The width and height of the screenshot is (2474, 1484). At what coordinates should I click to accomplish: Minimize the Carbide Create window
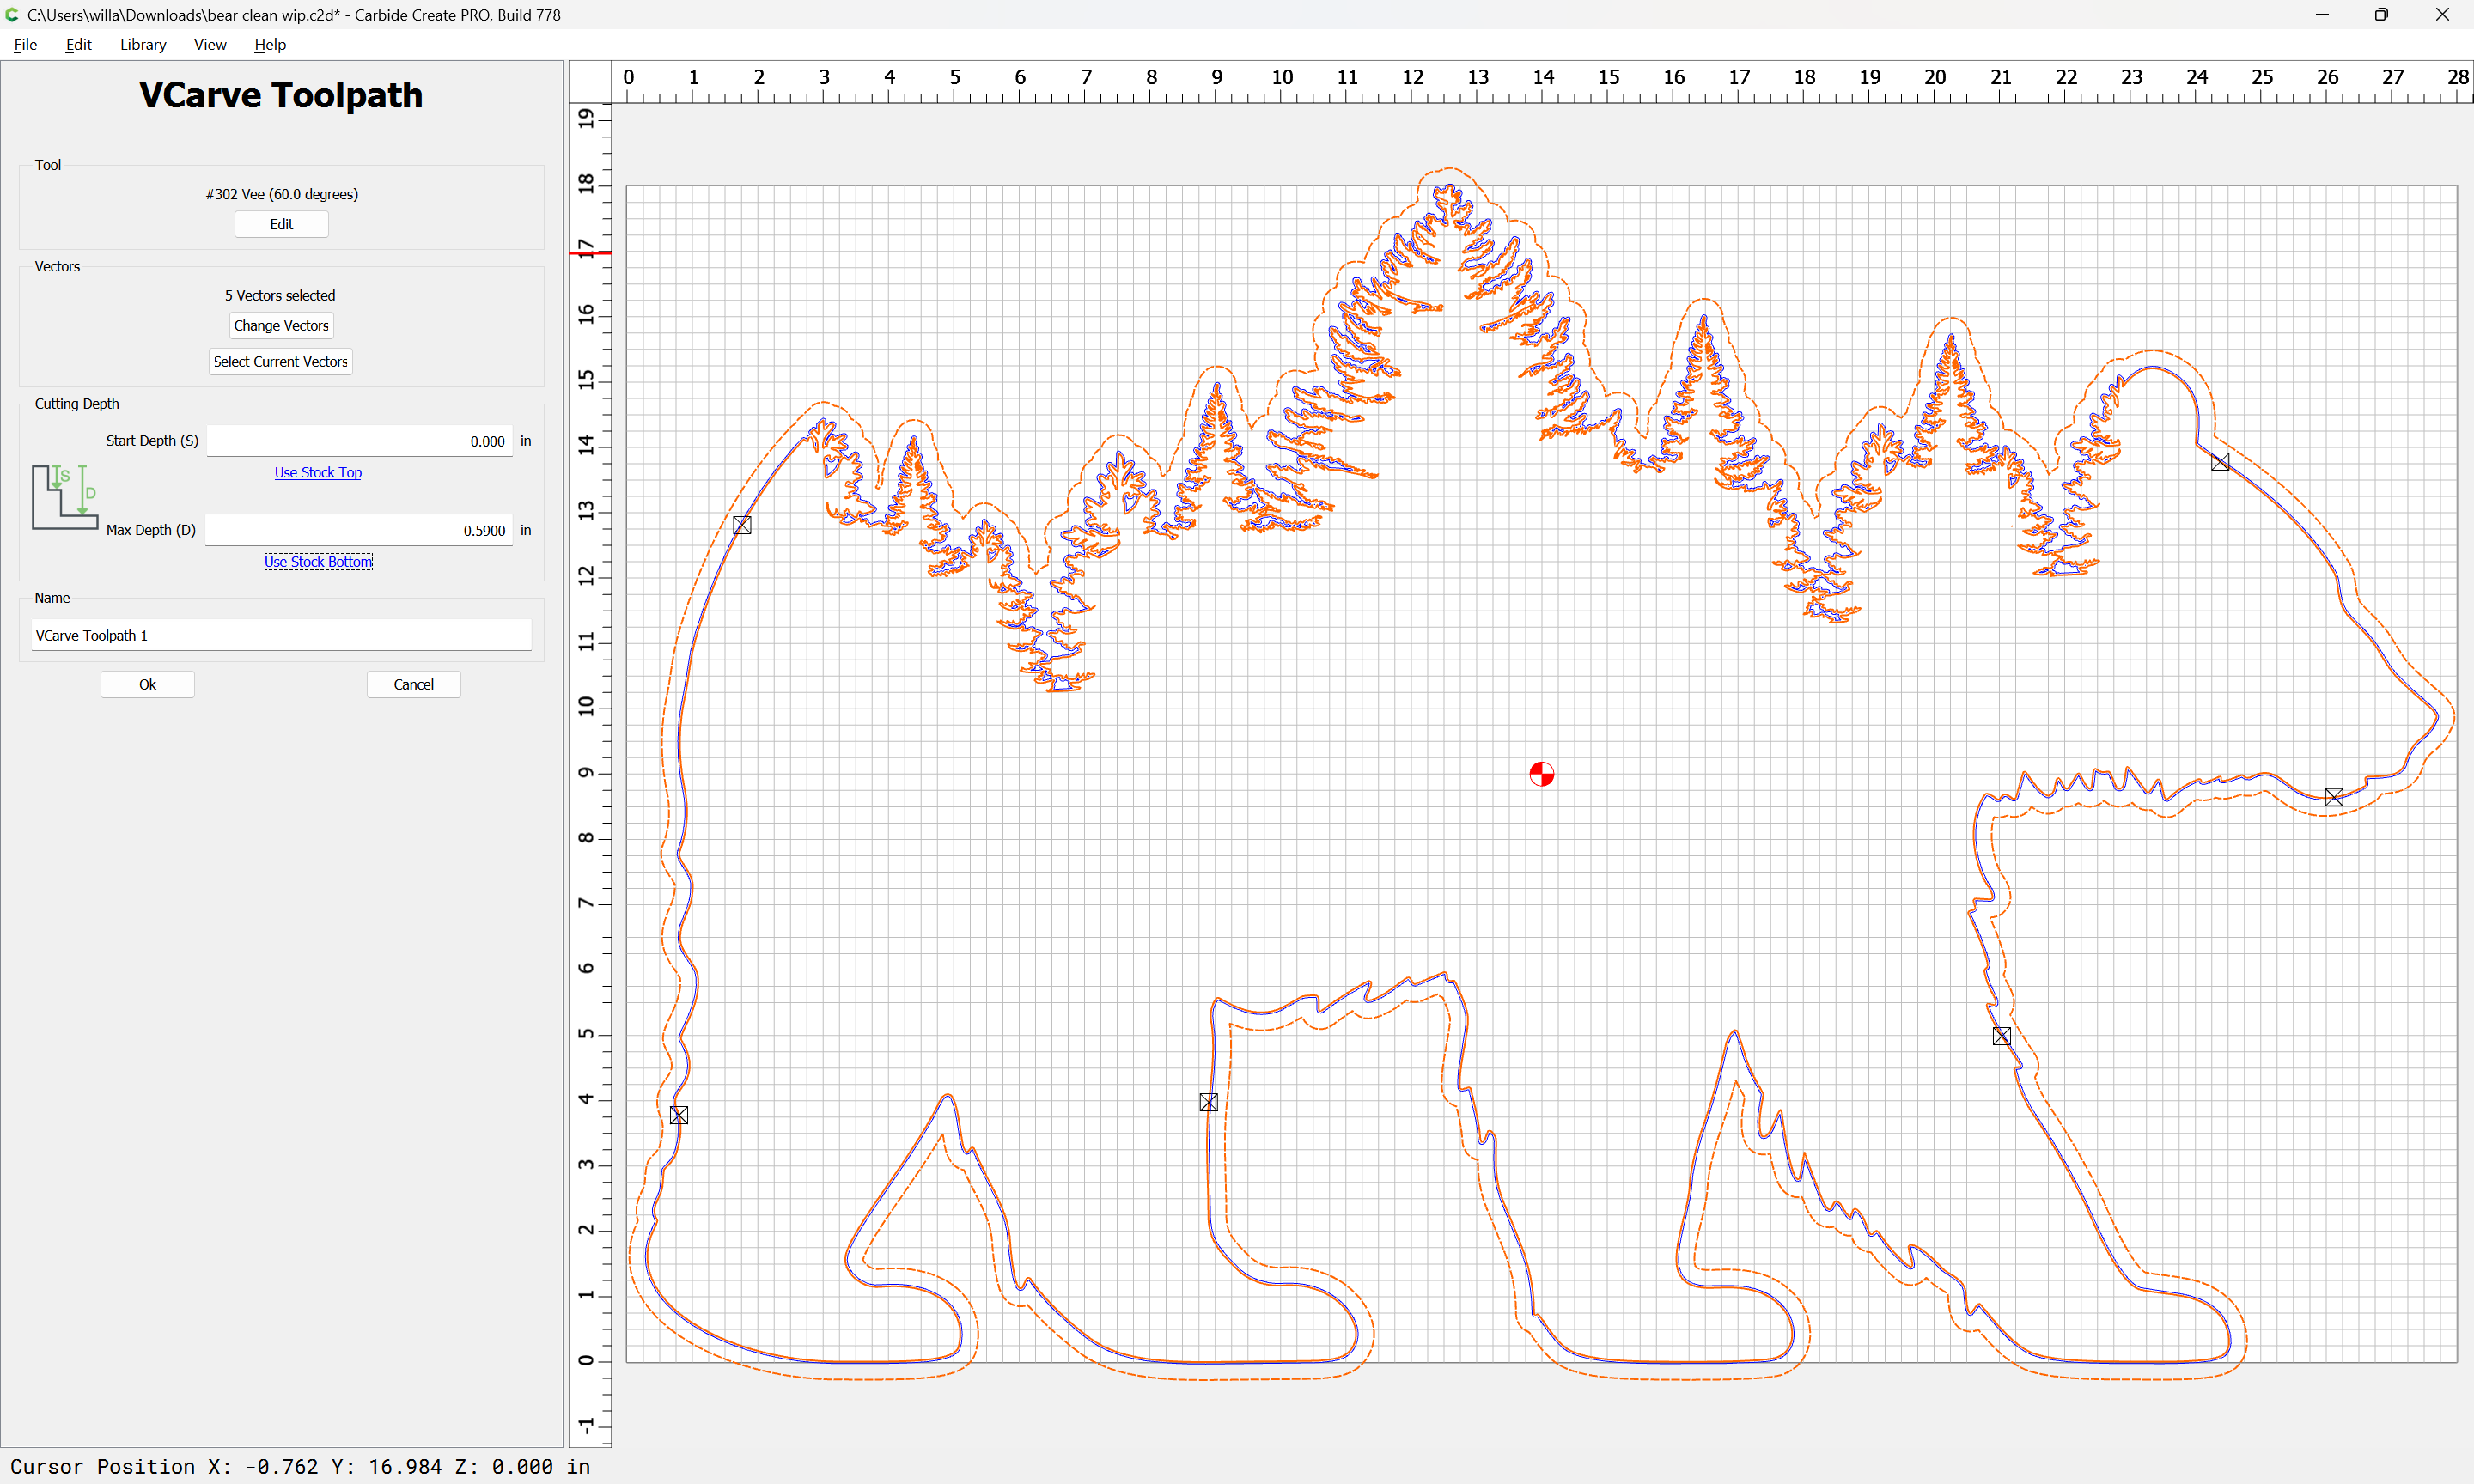(2322, 14)
